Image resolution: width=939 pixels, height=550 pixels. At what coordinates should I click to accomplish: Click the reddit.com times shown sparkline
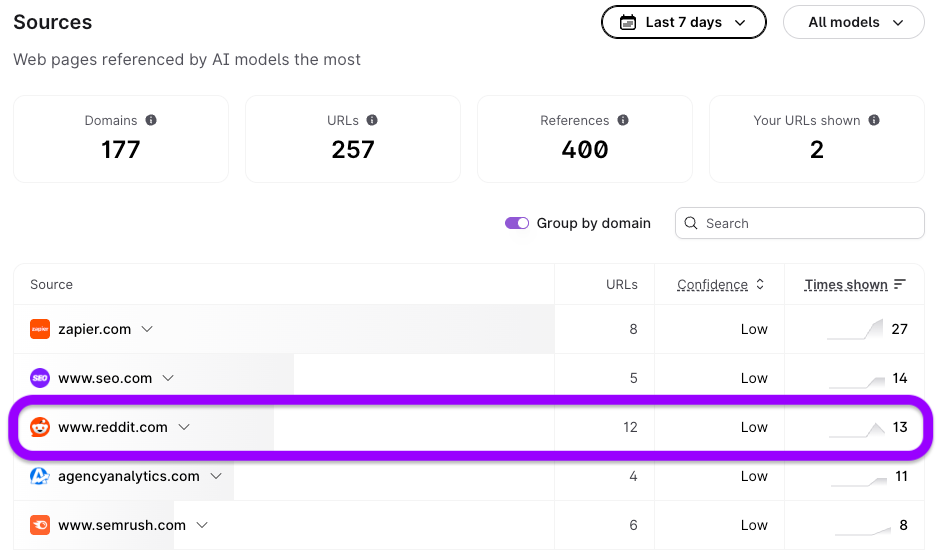pyautogui.click(x=855, y=429)
